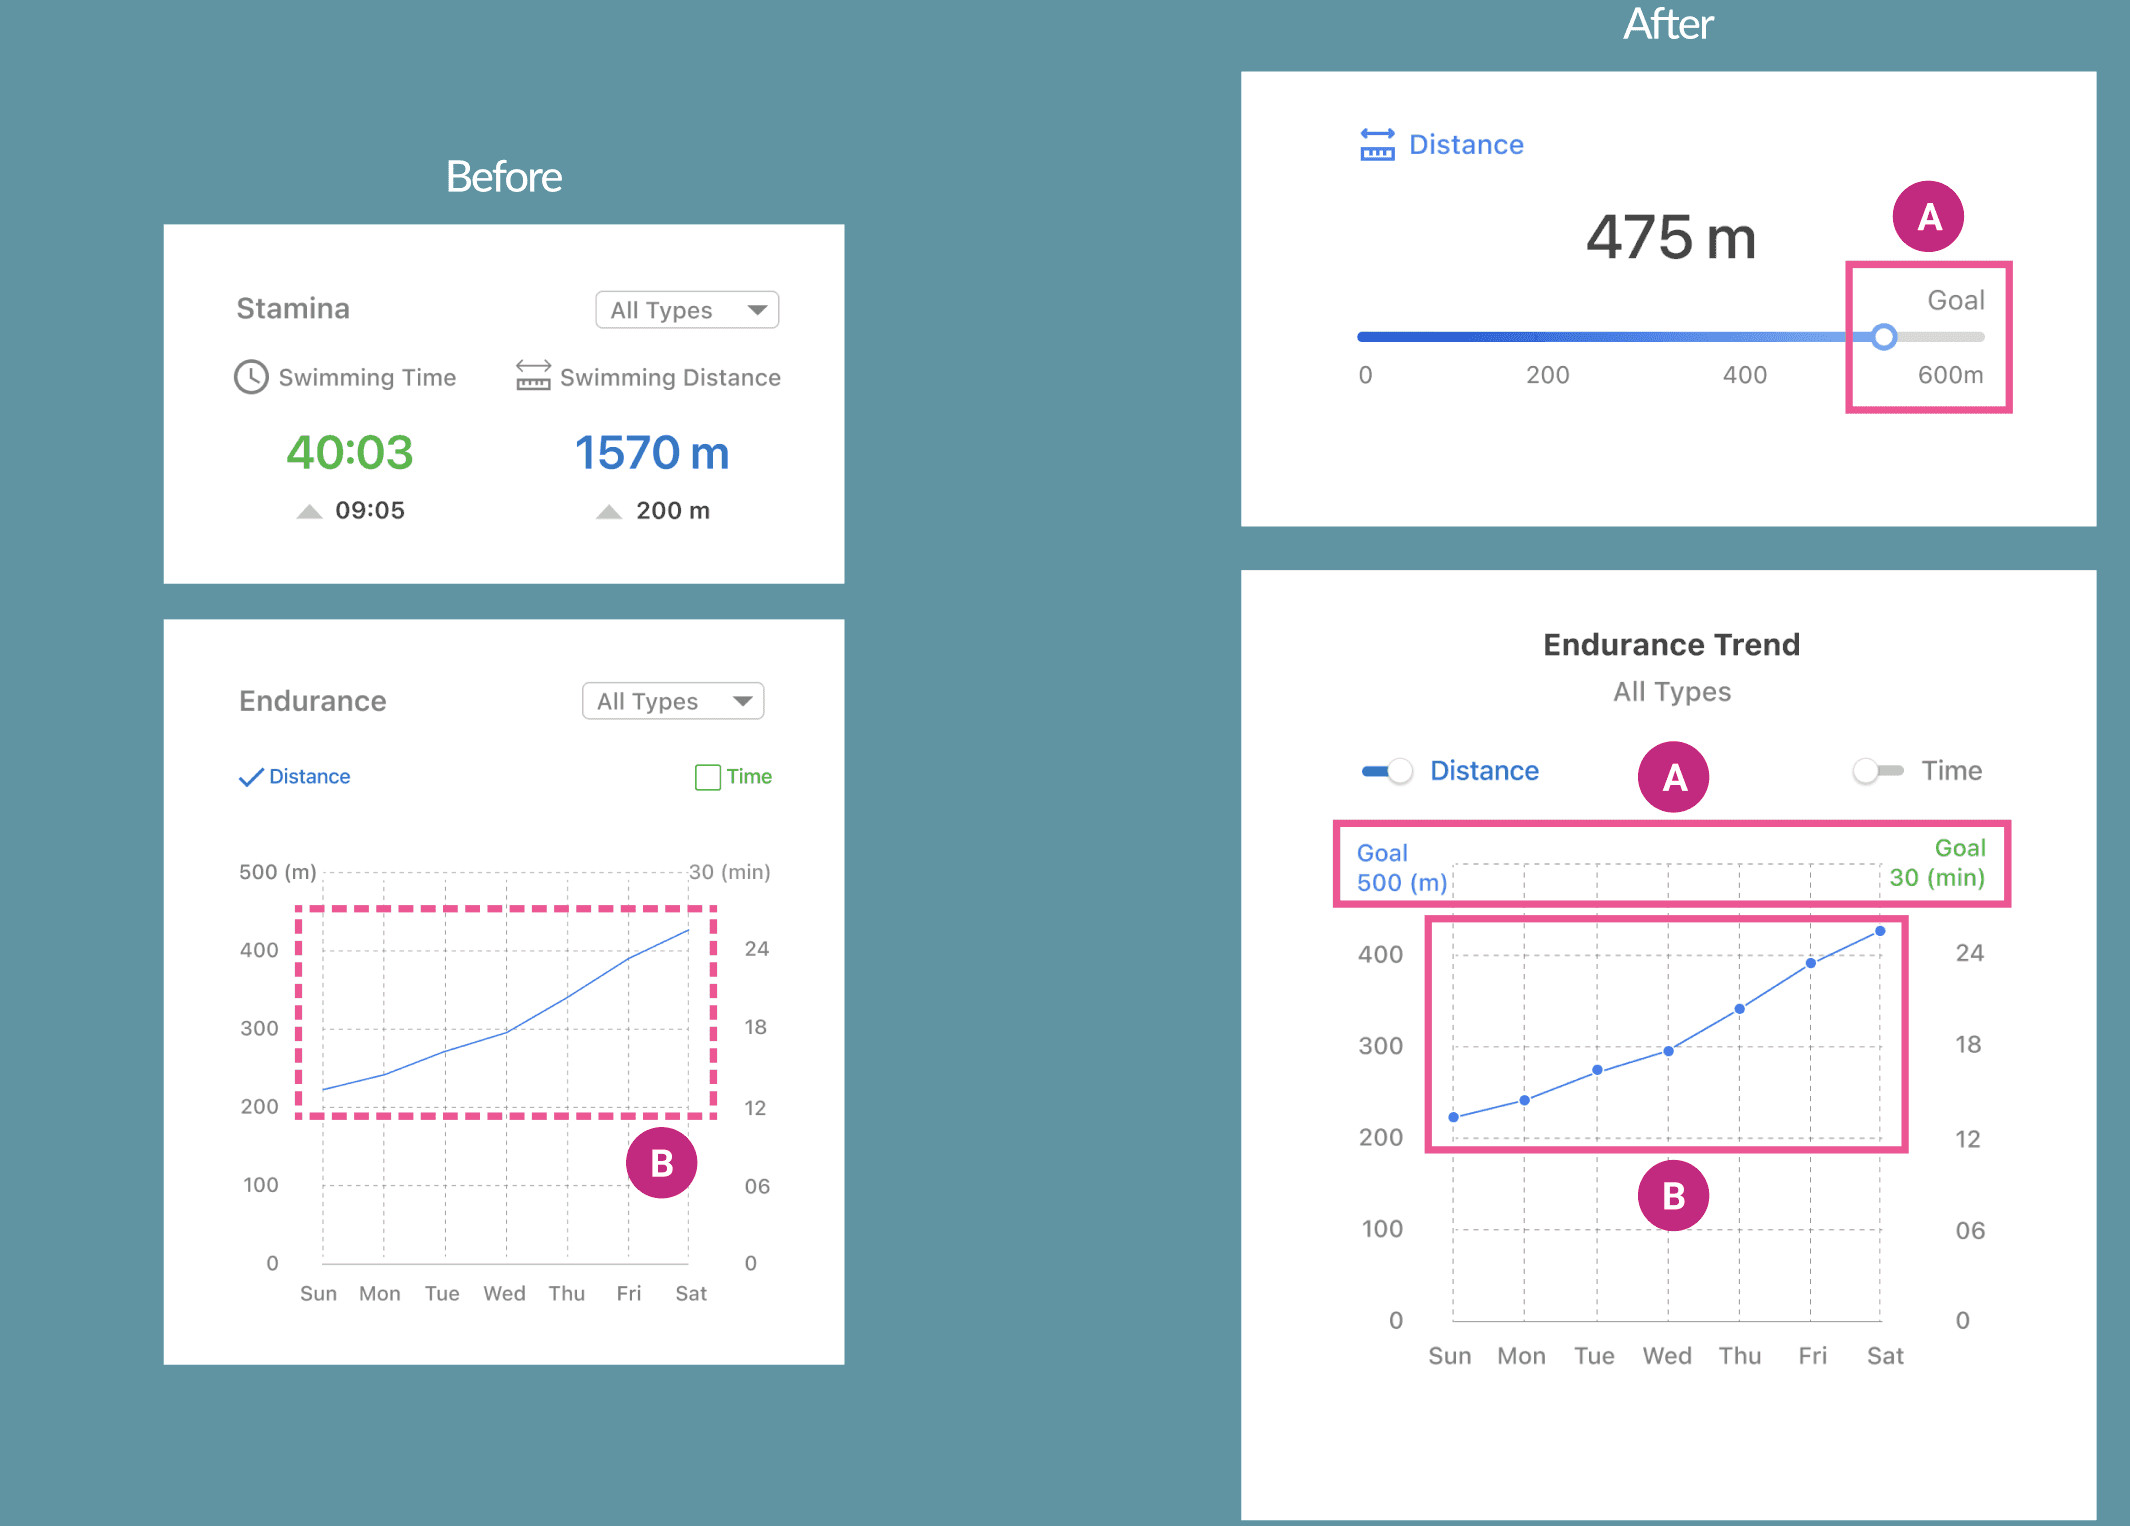Click the Swimming Distance ruler icon
The width and height of the screenshot is (2130, 1526).
pos(533,376)
